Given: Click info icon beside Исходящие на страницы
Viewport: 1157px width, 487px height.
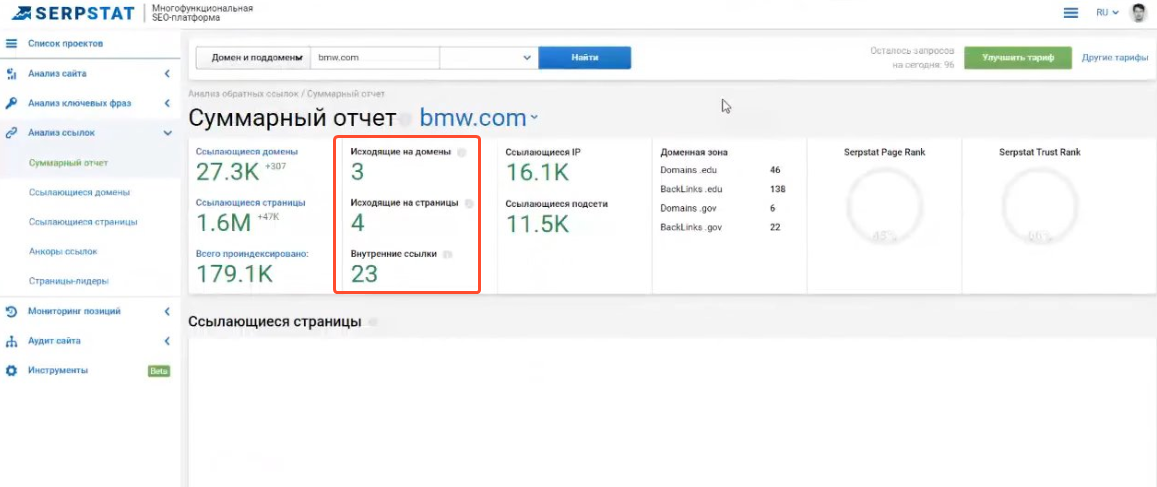Looking at the screenshot, I should pos(469,203).
